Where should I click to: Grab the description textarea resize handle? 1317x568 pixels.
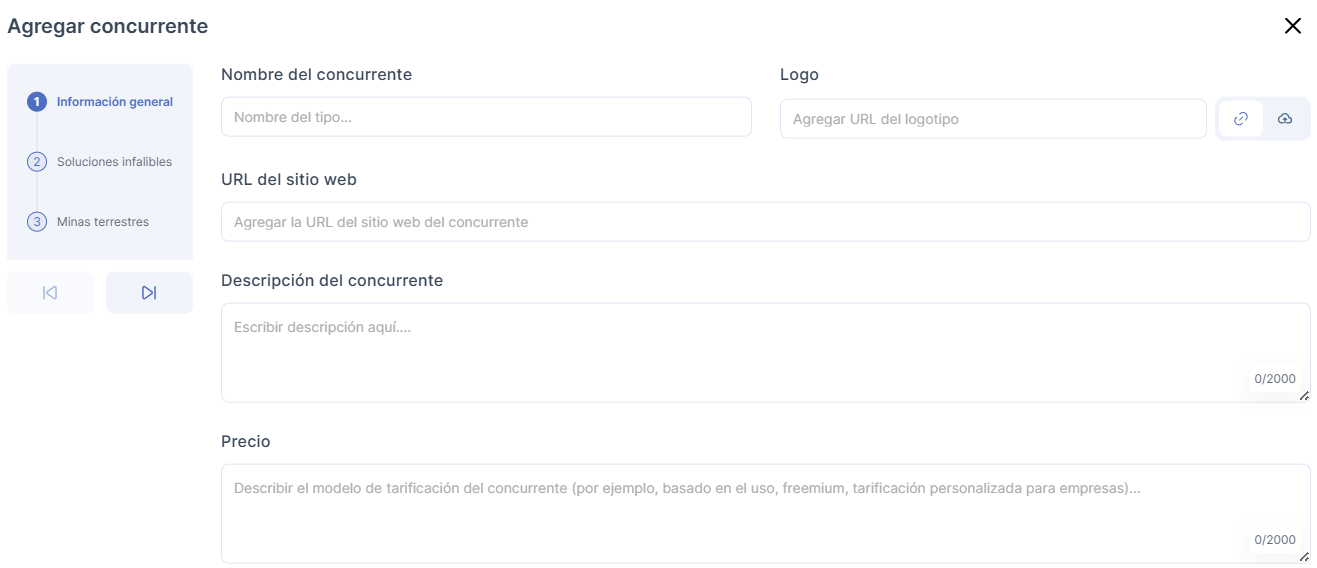(x=1304, y=396)
